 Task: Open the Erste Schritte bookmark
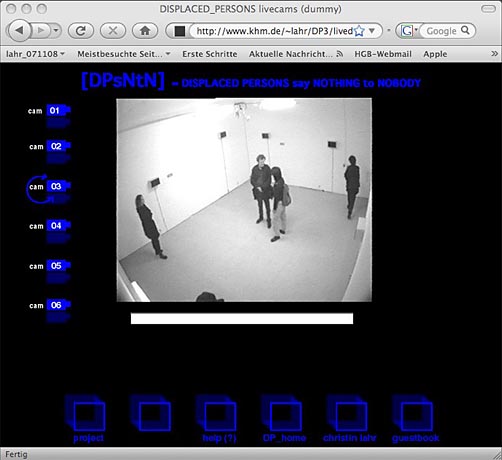[210, 54]
